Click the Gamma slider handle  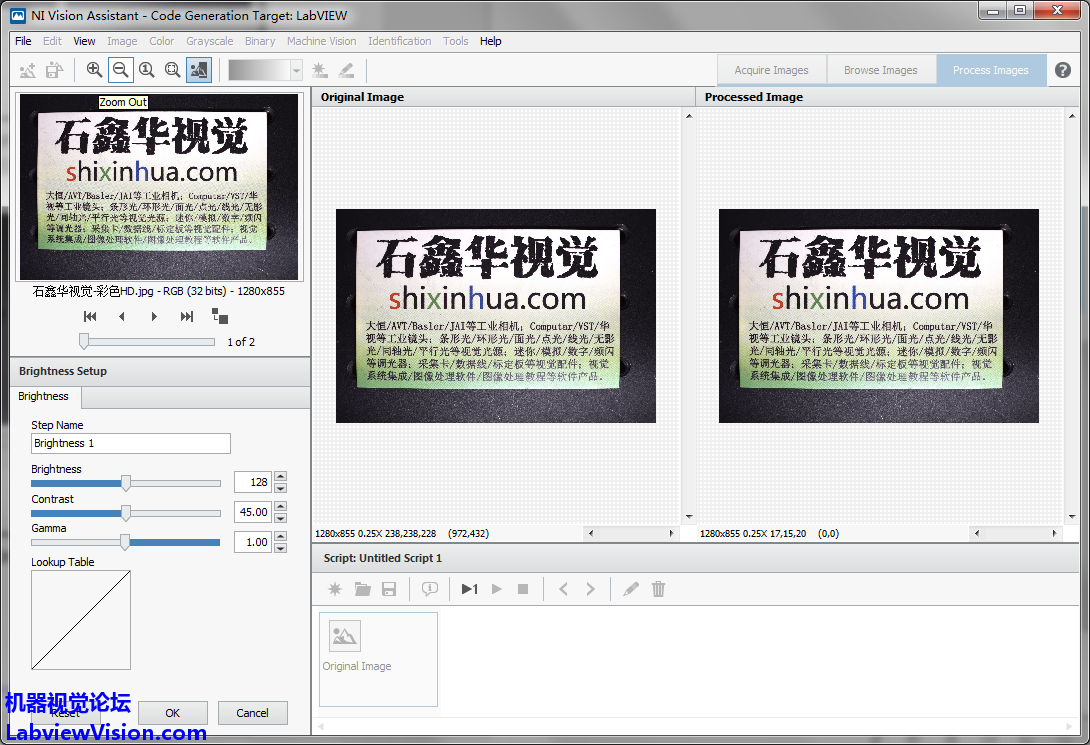point(124,542)
